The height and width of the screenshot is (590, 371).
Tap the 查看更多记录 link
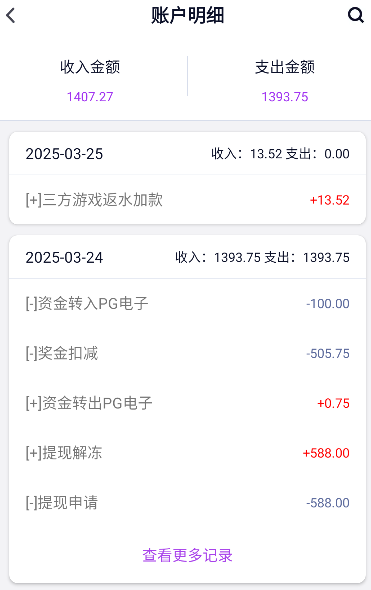pos(187,555)
